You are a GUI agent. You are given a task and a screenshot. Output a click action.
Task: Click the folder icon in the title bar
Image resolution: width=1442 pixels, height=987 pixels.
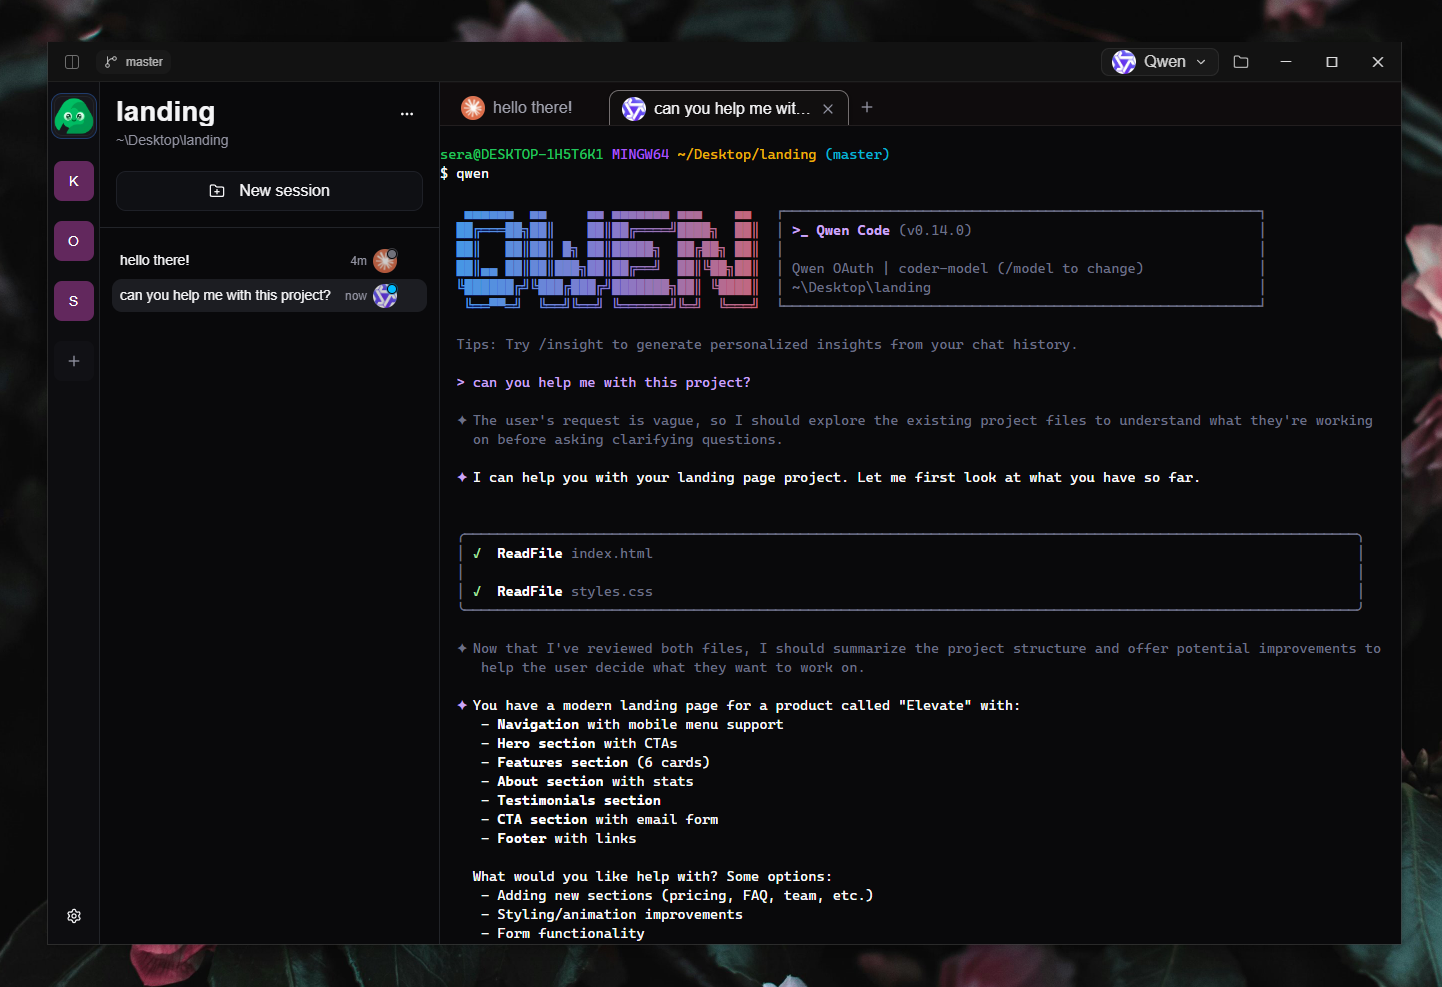[x=1241, y=61]
